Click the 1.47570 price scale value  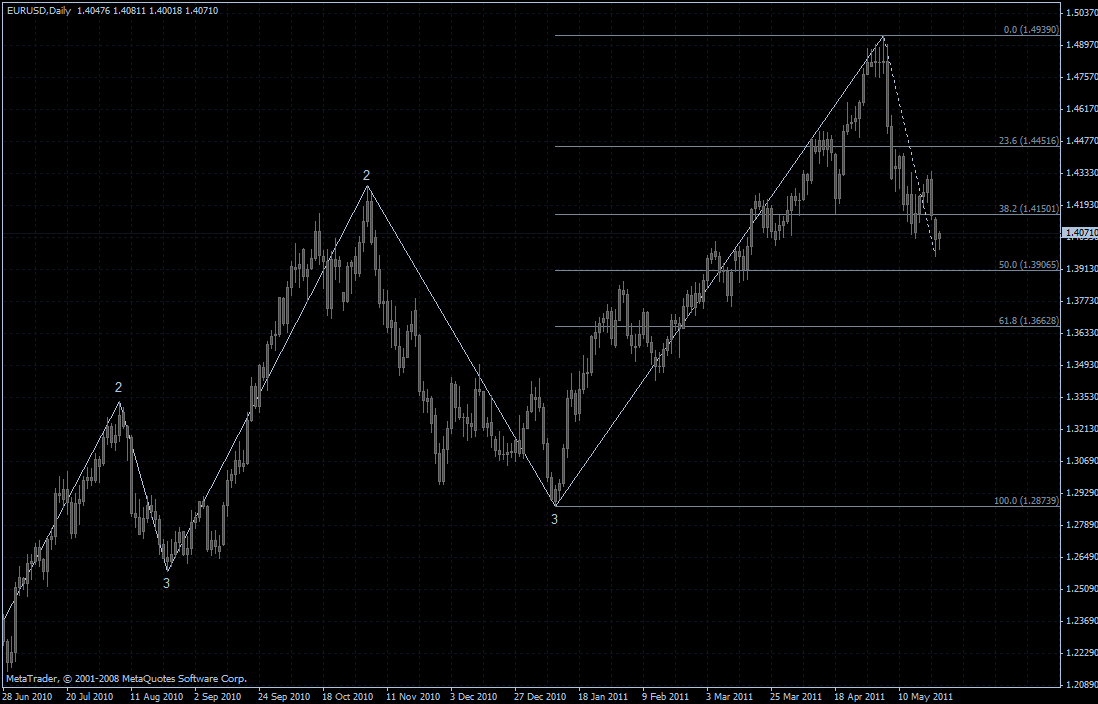pos(1082,77)
